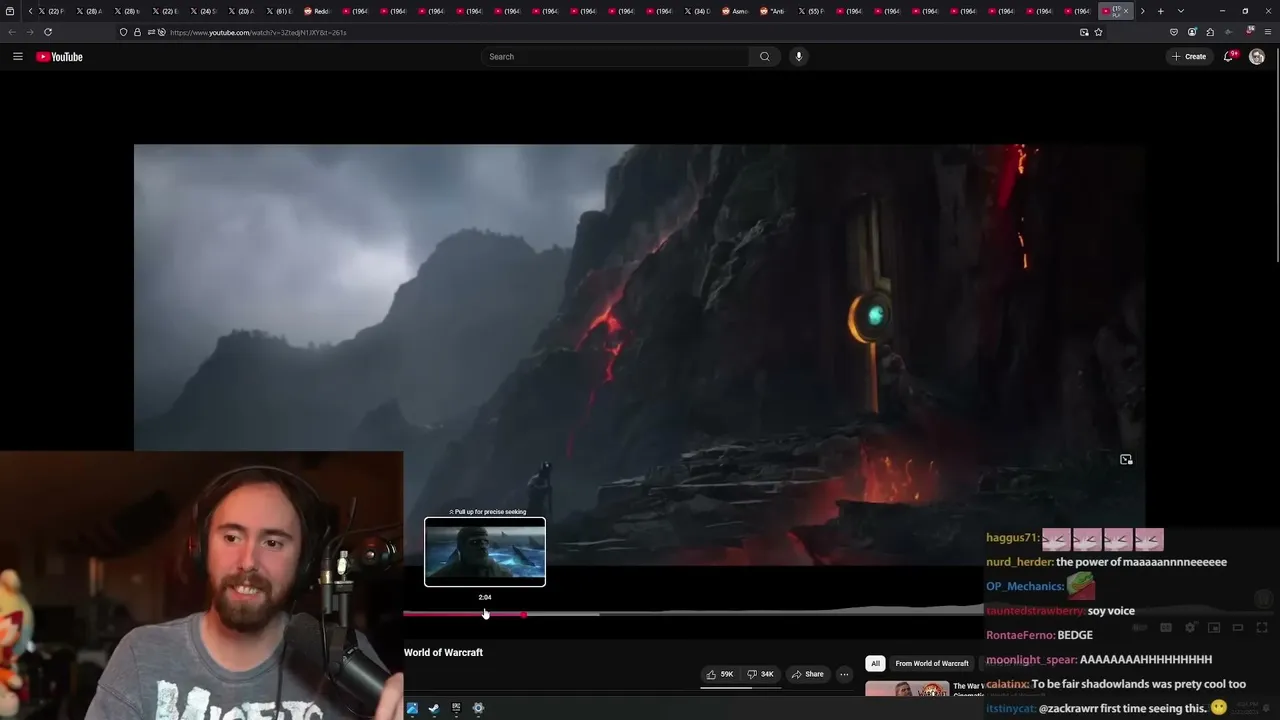Screen dimensions: 1280x720
Task: Open Steam from the taskbar
Action: click(434, 709)
